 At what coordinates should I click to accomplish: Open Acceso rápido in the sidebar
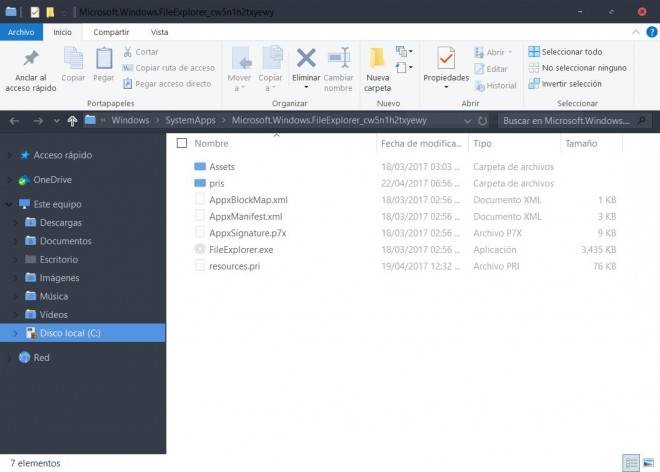click(62, 155)
